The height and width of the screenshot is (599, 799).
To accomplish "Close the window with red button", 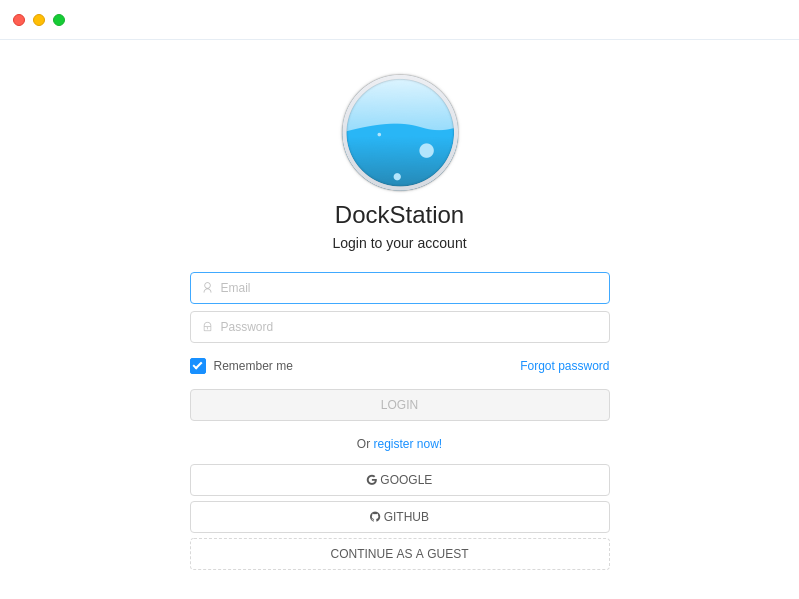I will 19,20.
